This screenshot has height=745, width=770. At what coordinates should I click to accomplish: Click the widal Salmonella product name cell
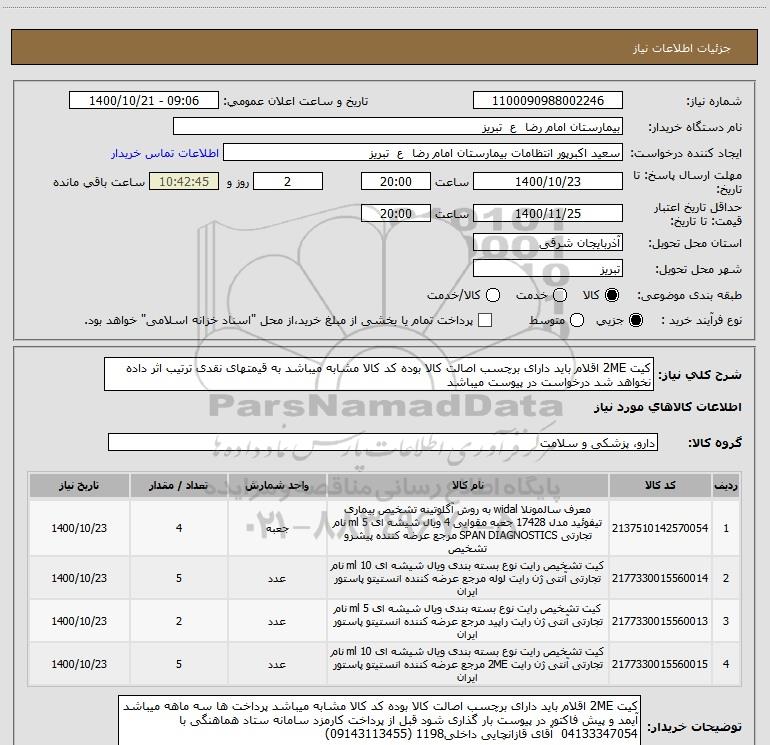click(468, 528)
